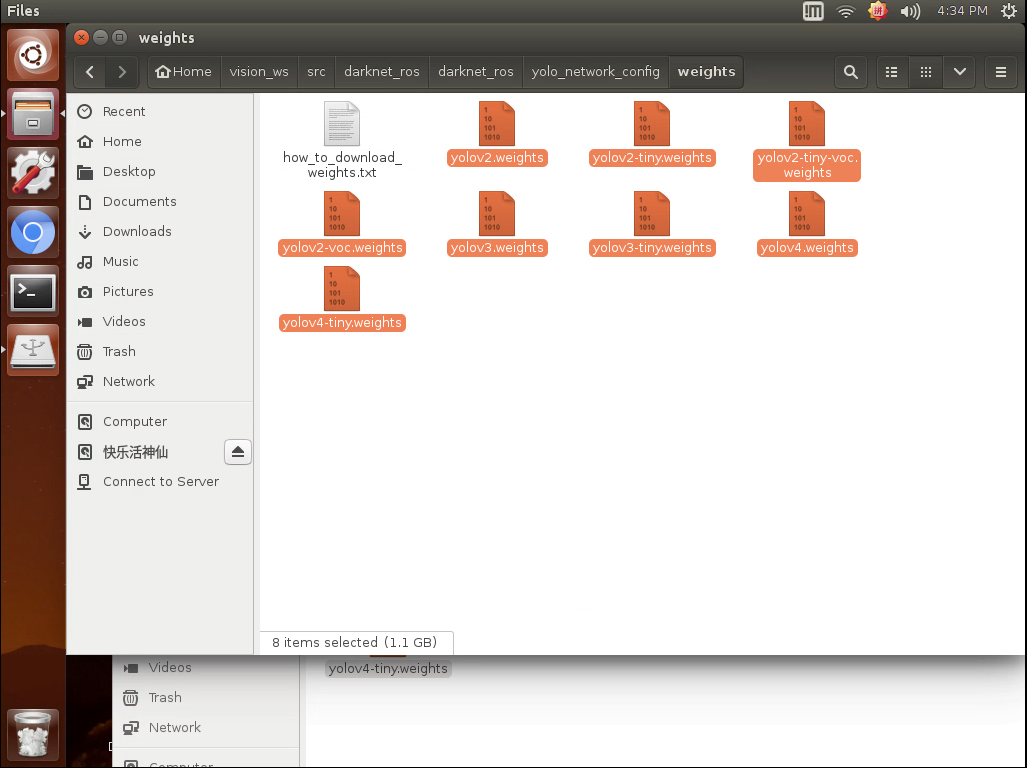Eject the 快乐活神仙 drive
The image size is (1027, 768).
238,452
